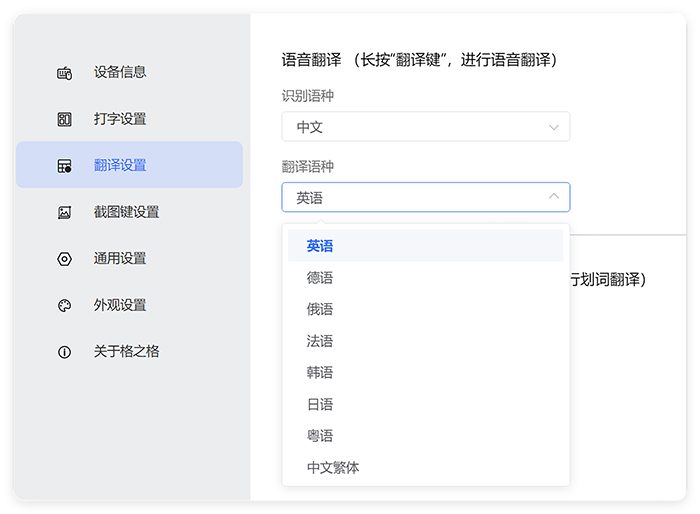700x514 pixels.
Task: Choose 俄语 in the dropdown list
Action: click(320, 310)
